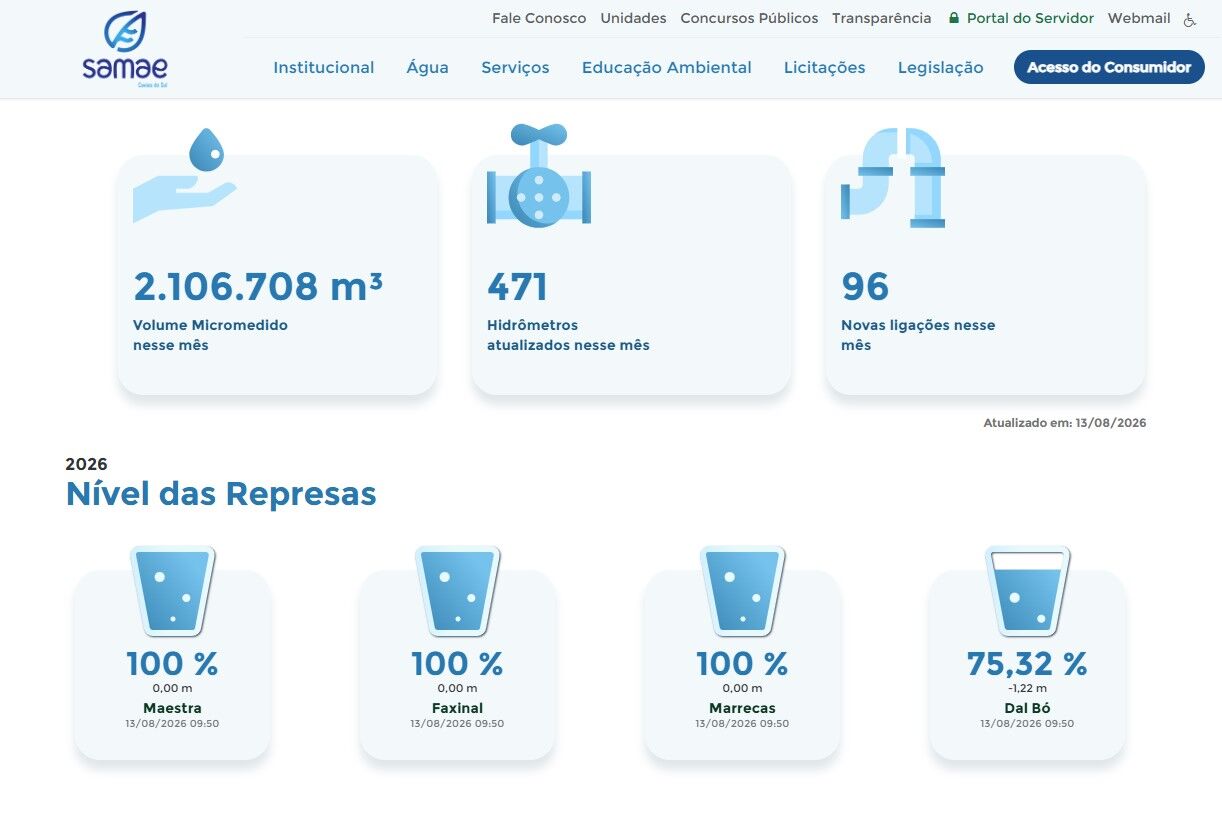This screenshot has height=821, width=1222.
Task: Click the Samae logo
Action: (x=125, y=50)
